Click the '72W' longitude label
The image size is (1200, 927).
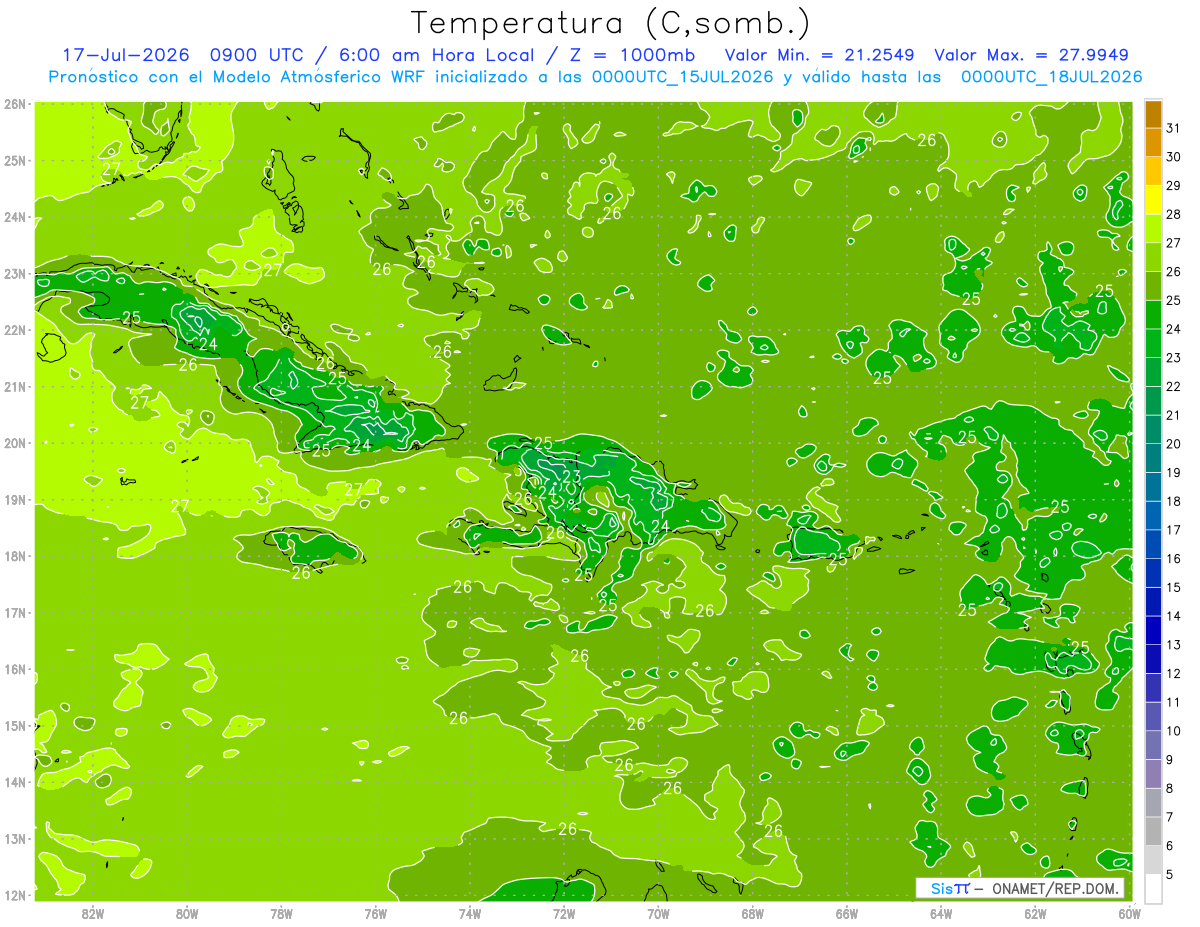point(564,913)
